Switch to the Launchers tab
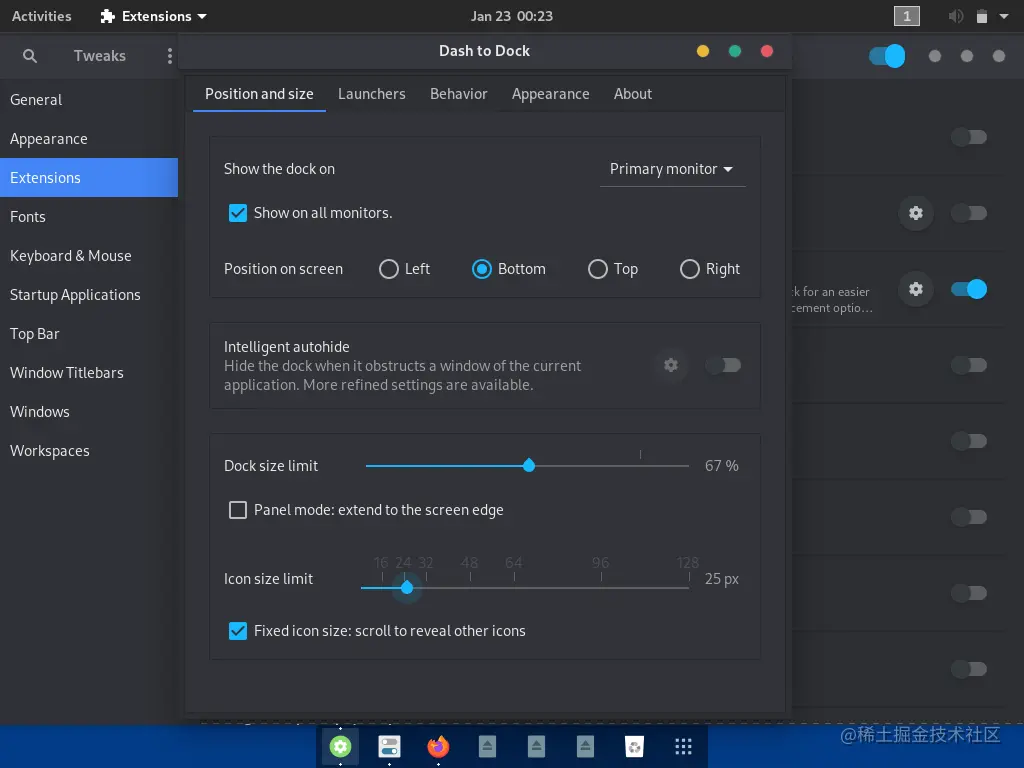 pos(372,94)
